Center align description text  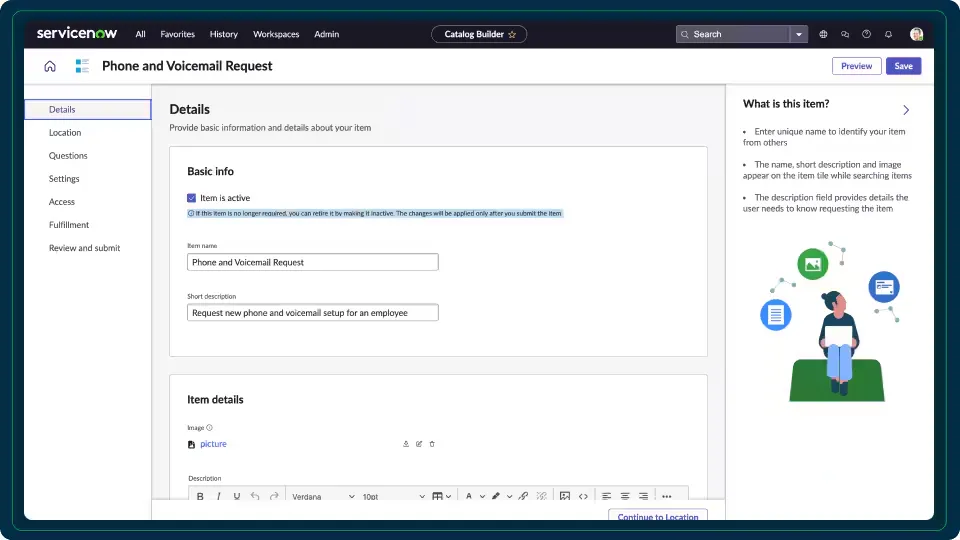click(x=625, y=496)
